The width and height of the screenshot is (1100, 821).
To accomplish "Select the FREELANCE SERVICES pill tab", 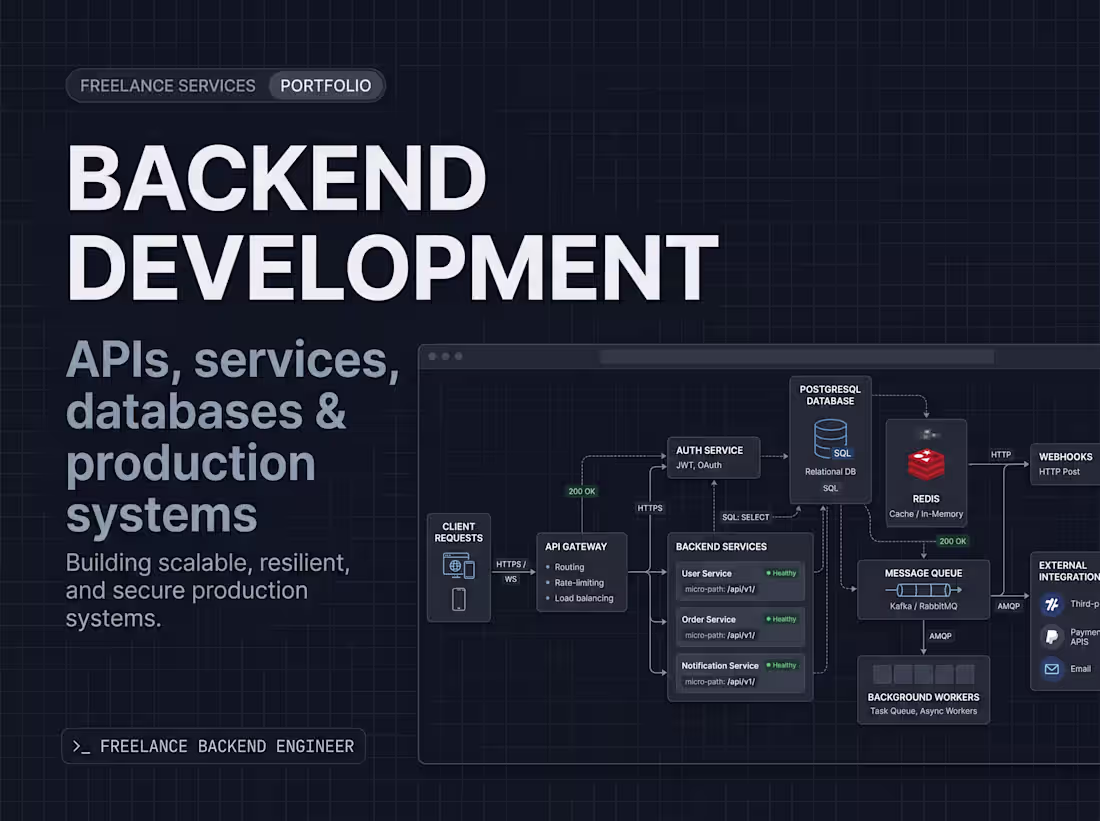I will tap(168, 86).
